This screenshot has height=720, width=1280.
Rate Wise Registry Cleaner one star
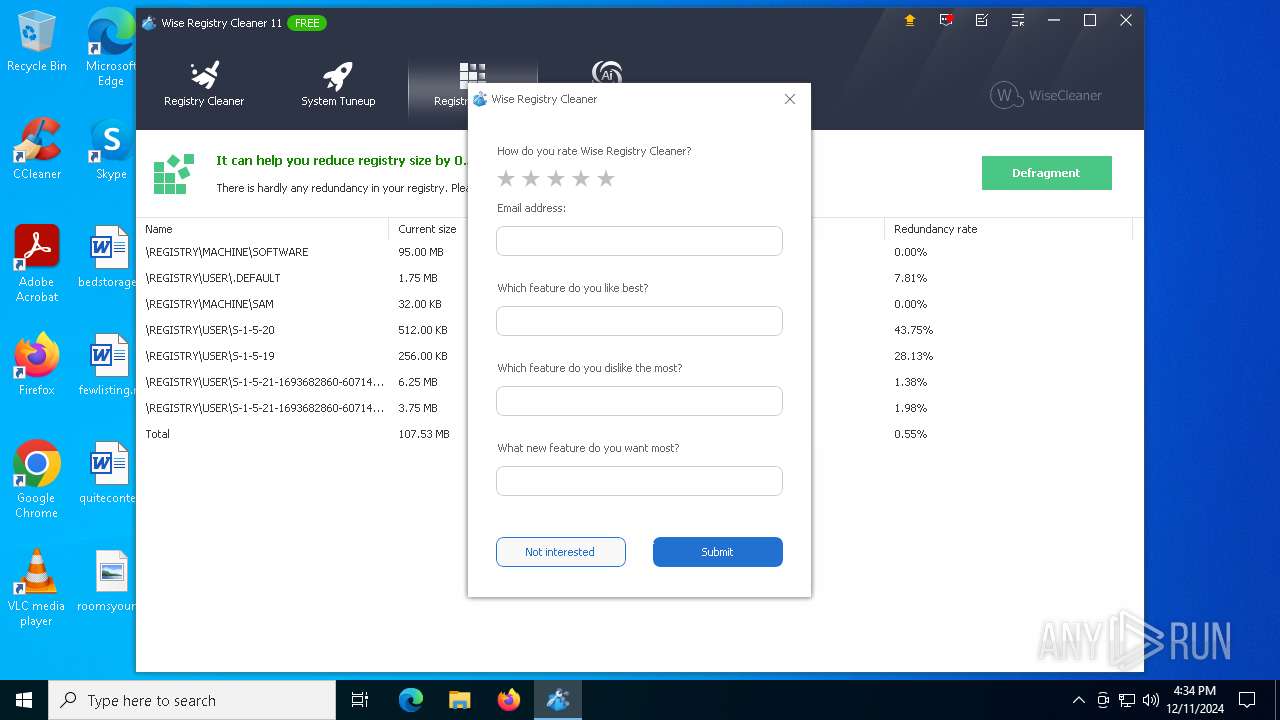pyautogui.click(x=506, y=178)
